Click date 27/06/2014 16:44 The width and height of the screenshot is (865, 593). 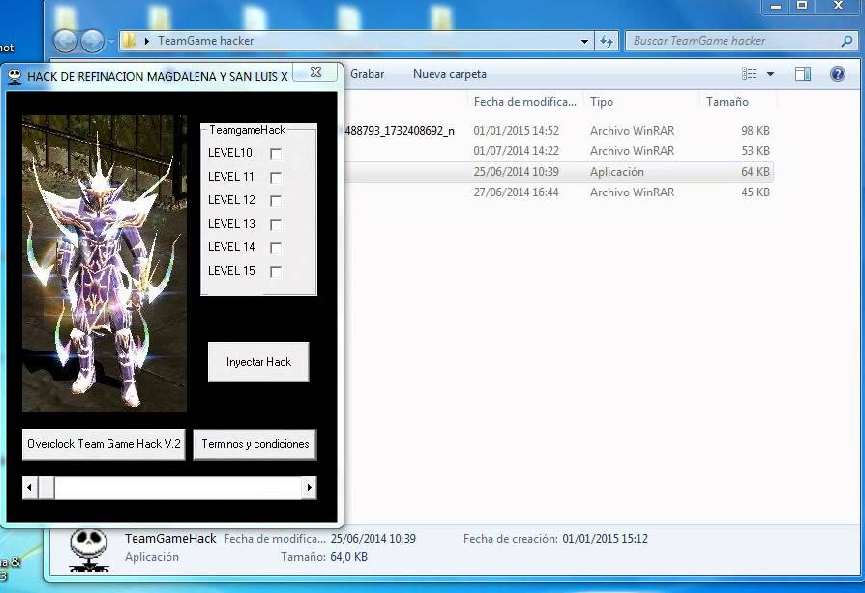[516, 192]
